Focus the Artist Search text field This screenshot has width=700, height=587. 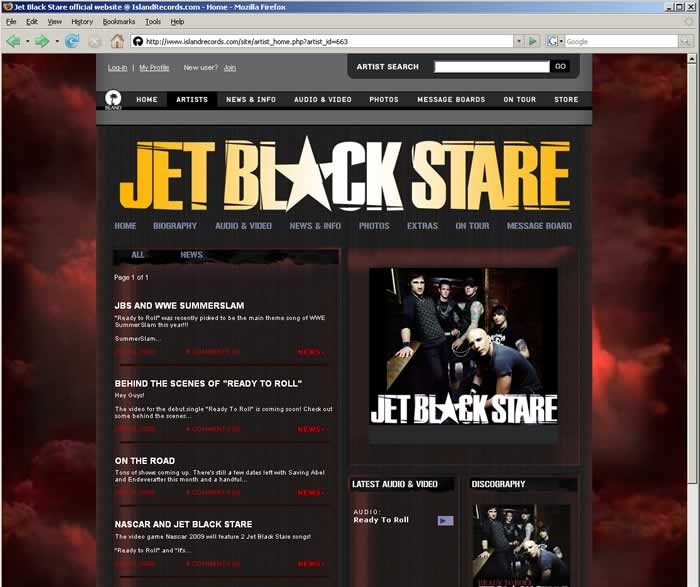[492, 67]
